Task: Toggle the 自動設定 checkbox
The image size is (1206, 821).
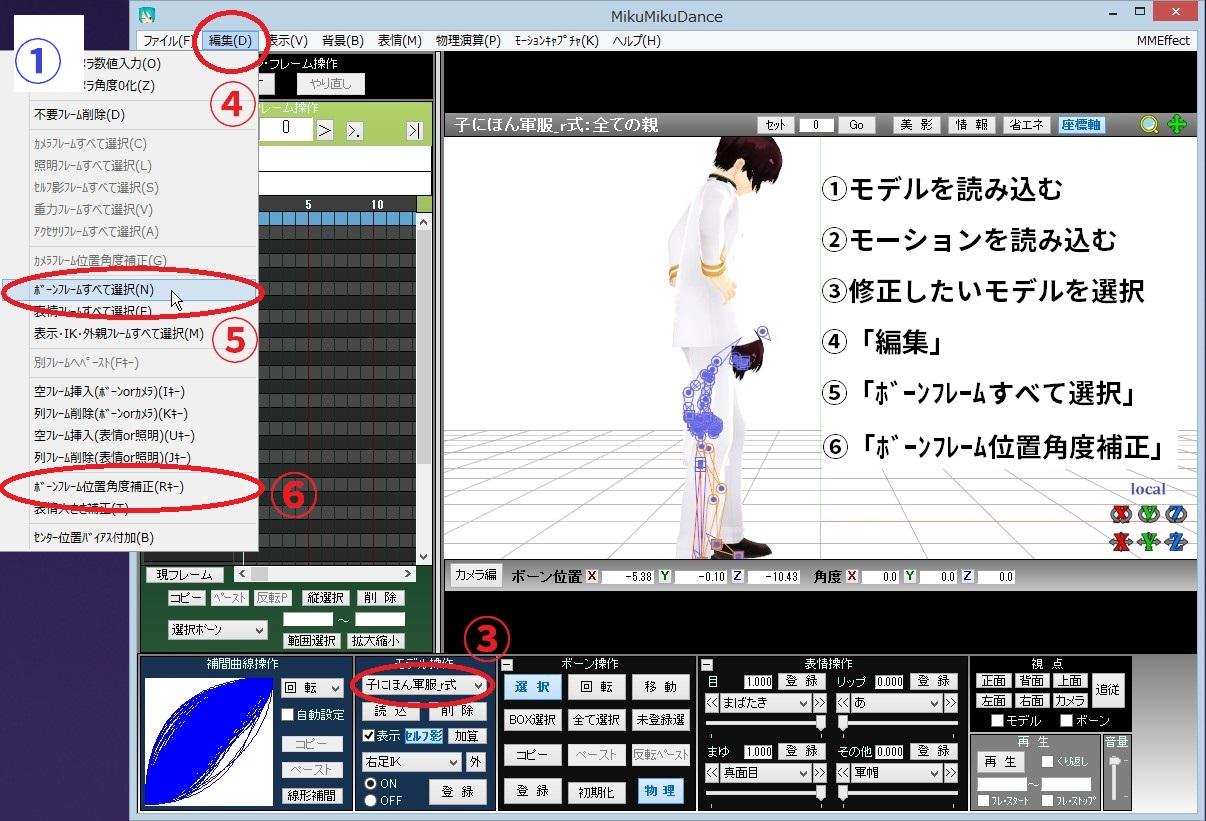Action: pos(288,715)
